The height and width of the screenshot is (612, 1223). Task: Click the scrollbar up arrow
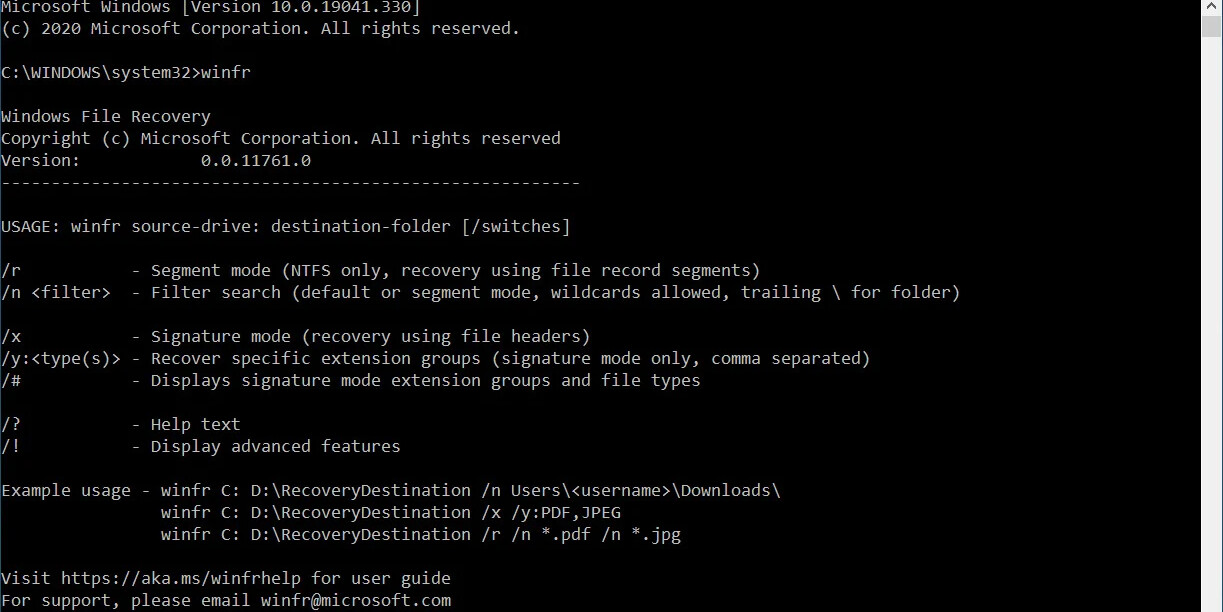pyautogui.click(x=1211, y=7)
